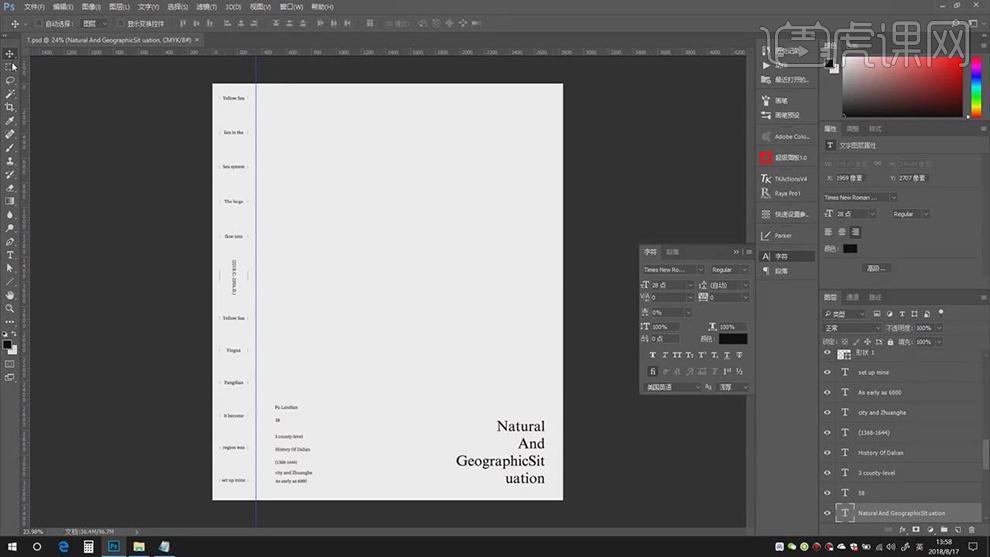The height and width of the screenshot is (557, 990).
Task: Open the Windows Start button
Action: (x=12, y=546)
